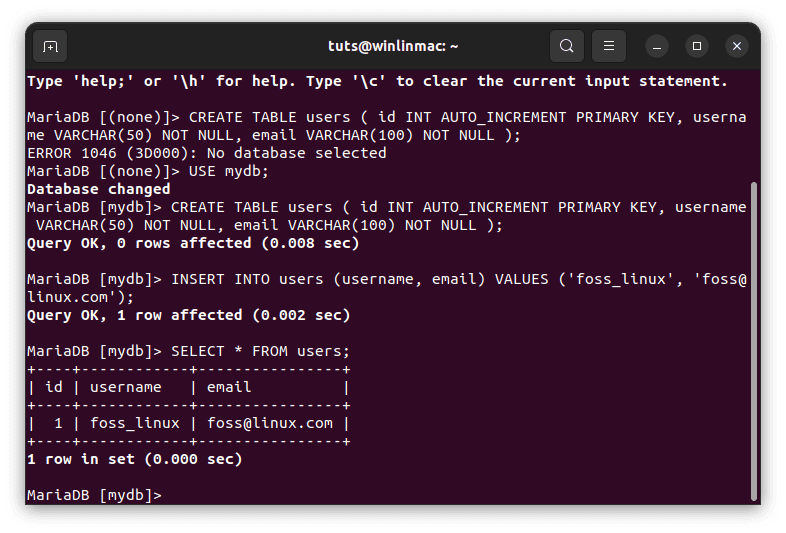Click the SELECT * FROM users command

point(260,351)
